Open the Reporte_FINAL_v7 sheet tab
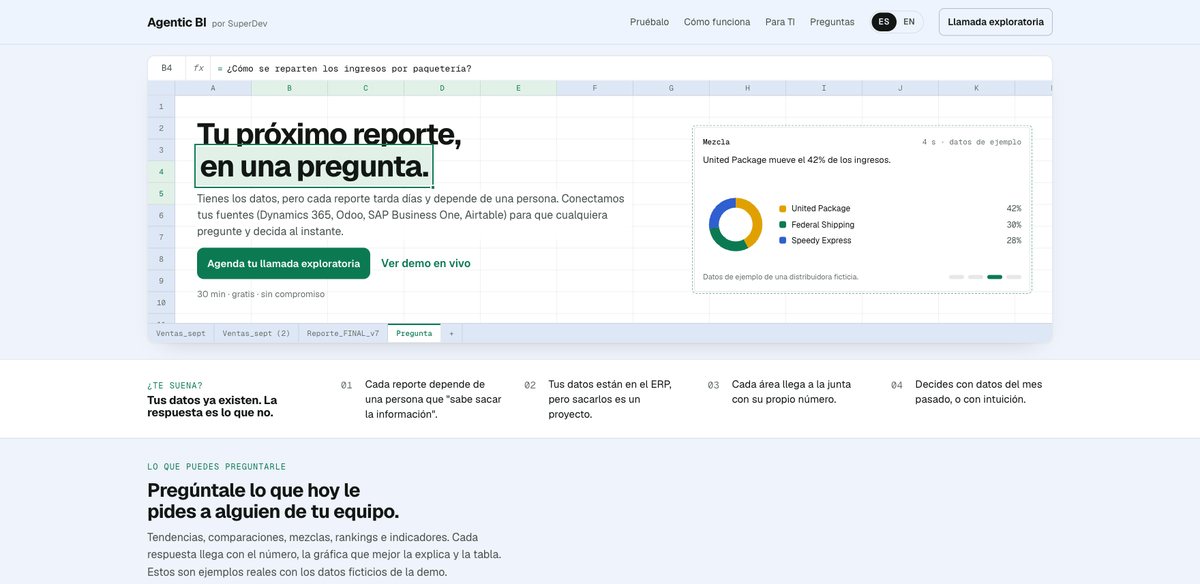The width and height of the screenshot is (1200, 584). click(x=343, y=333)
